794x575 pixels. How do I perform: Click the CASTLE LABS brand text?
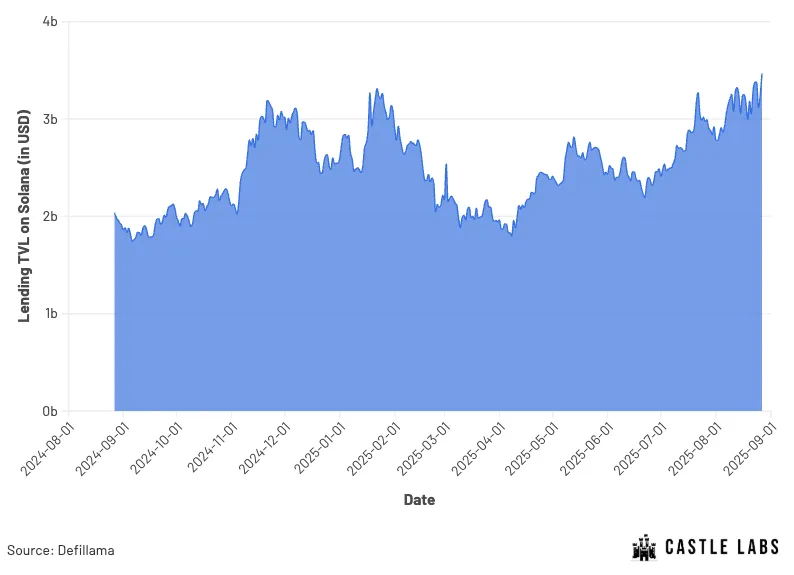click(722, 547)
